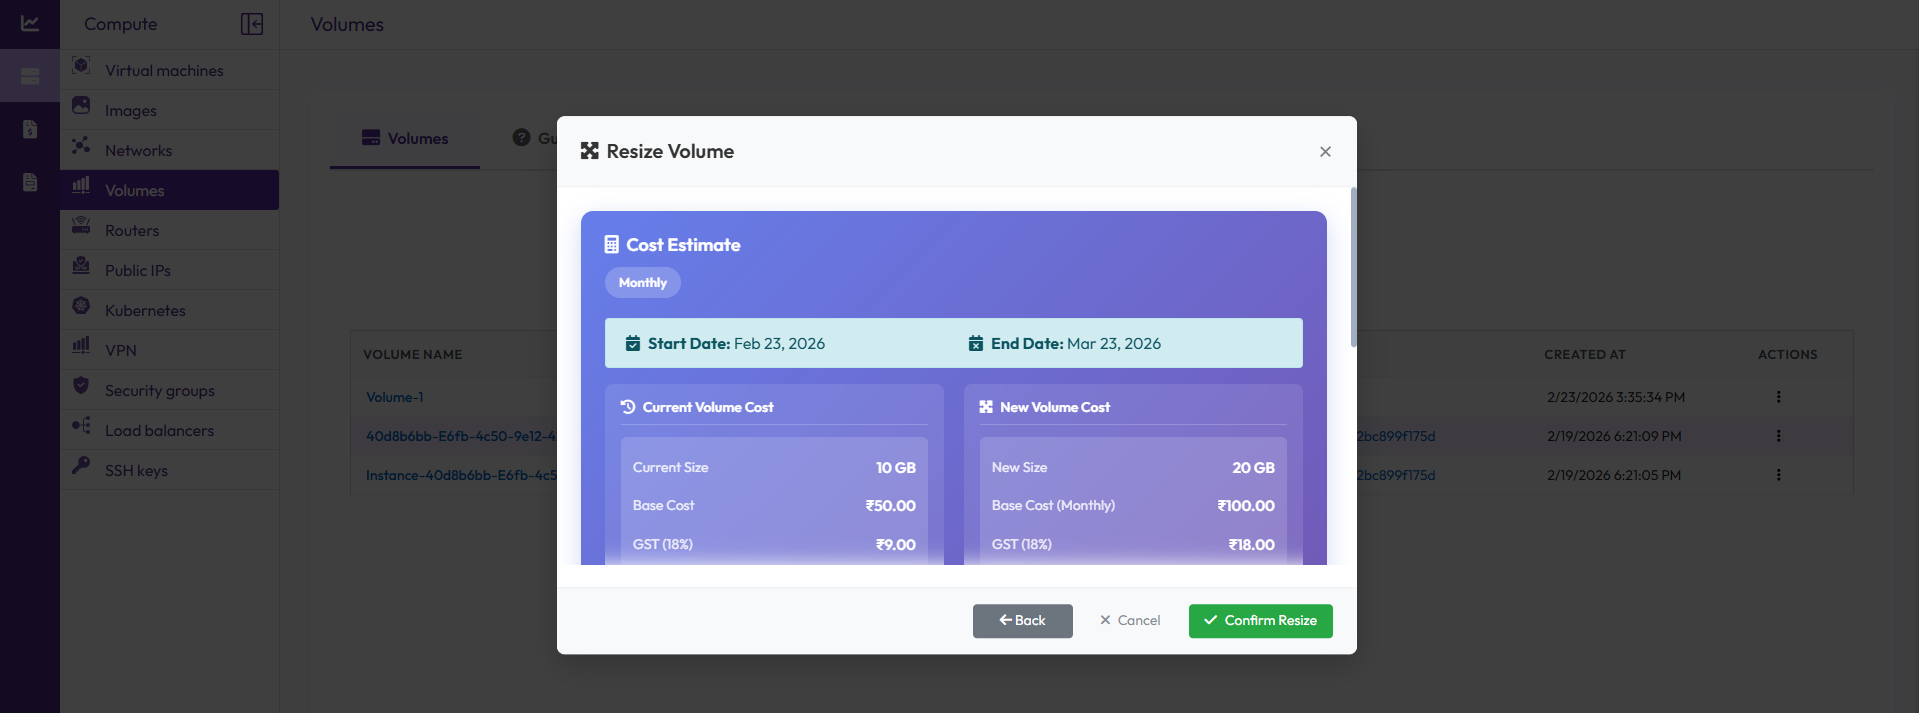Open the Volume-1 link
Image resolution: width=1919 pixels, height=713 pixels.
tap(395, 397)
